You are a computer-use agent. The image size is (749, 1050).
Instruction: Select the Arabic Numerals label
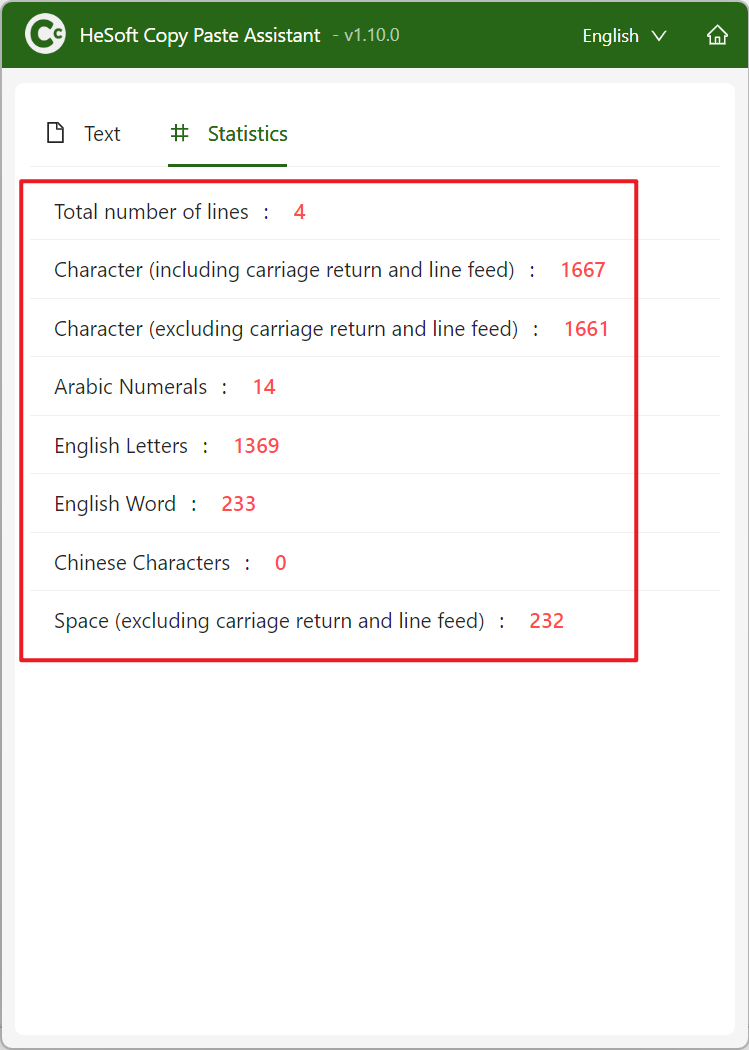(130, 387)
